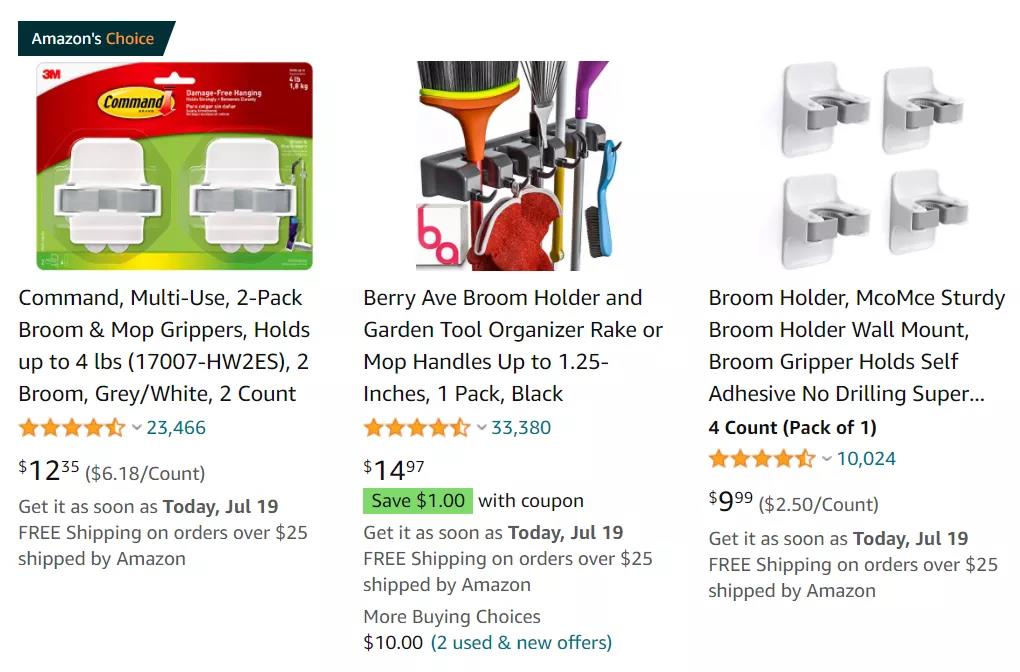The width and height of the screenshot is (1020, 672).
Task: Click the Save $1.00 coupon badge
Action: coord(418,501)
